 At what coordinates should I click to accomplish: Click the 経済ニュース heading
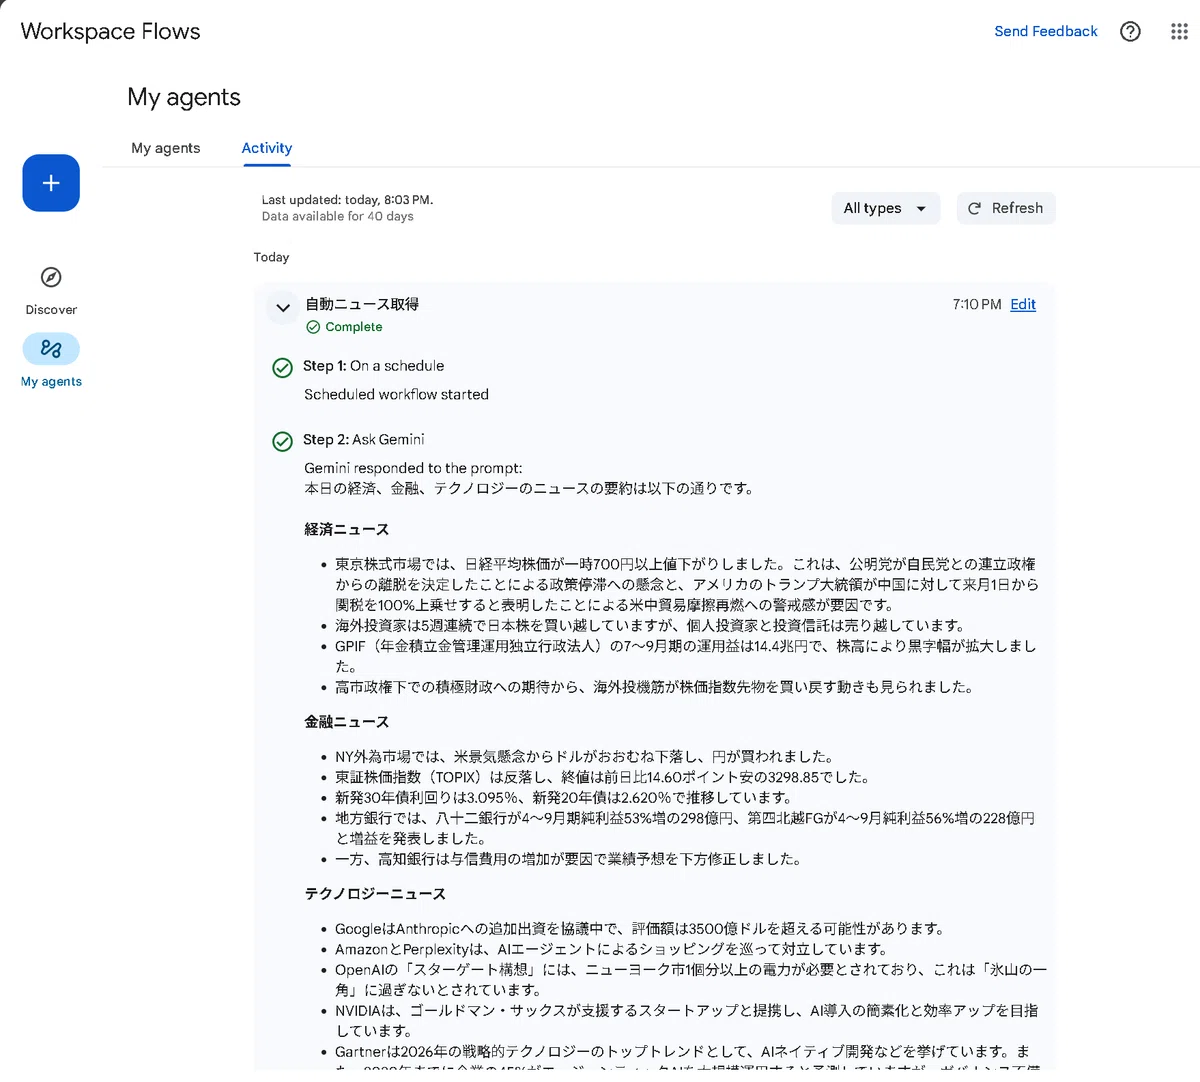pyautogui.click(x=347, y=529)
